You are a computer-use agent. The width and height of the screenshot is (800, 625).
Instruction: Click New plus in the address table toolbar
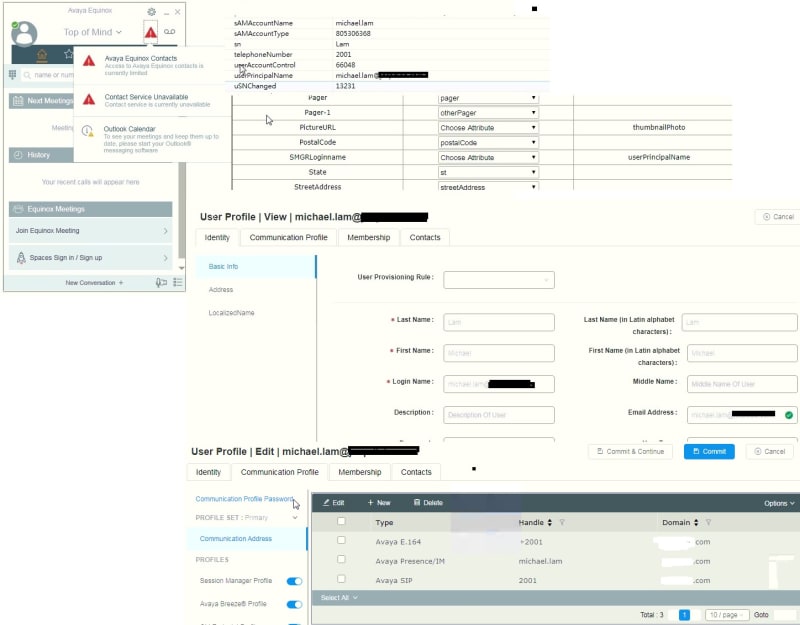tap(379, 503)
